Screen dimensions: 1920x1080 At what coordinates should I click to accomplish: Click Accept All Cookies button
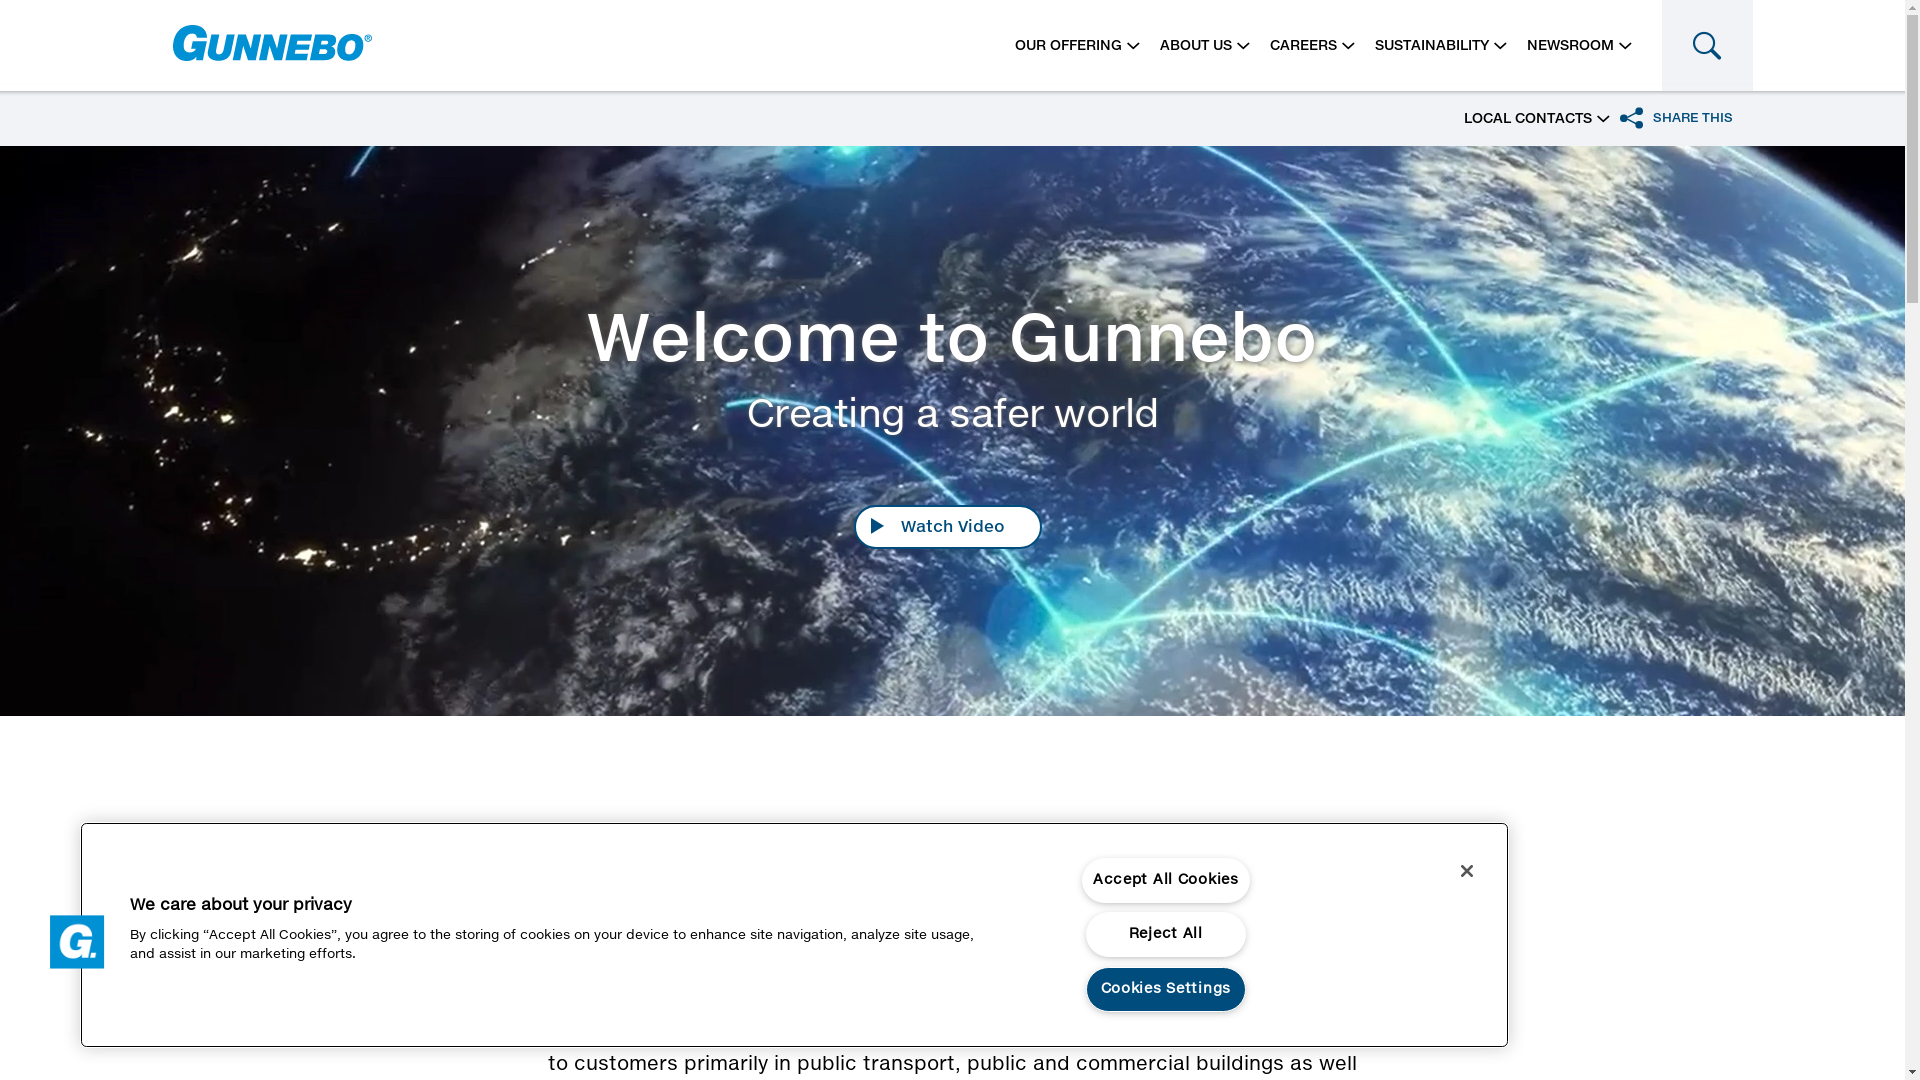pyautogui.click(x=1165, y=880)
